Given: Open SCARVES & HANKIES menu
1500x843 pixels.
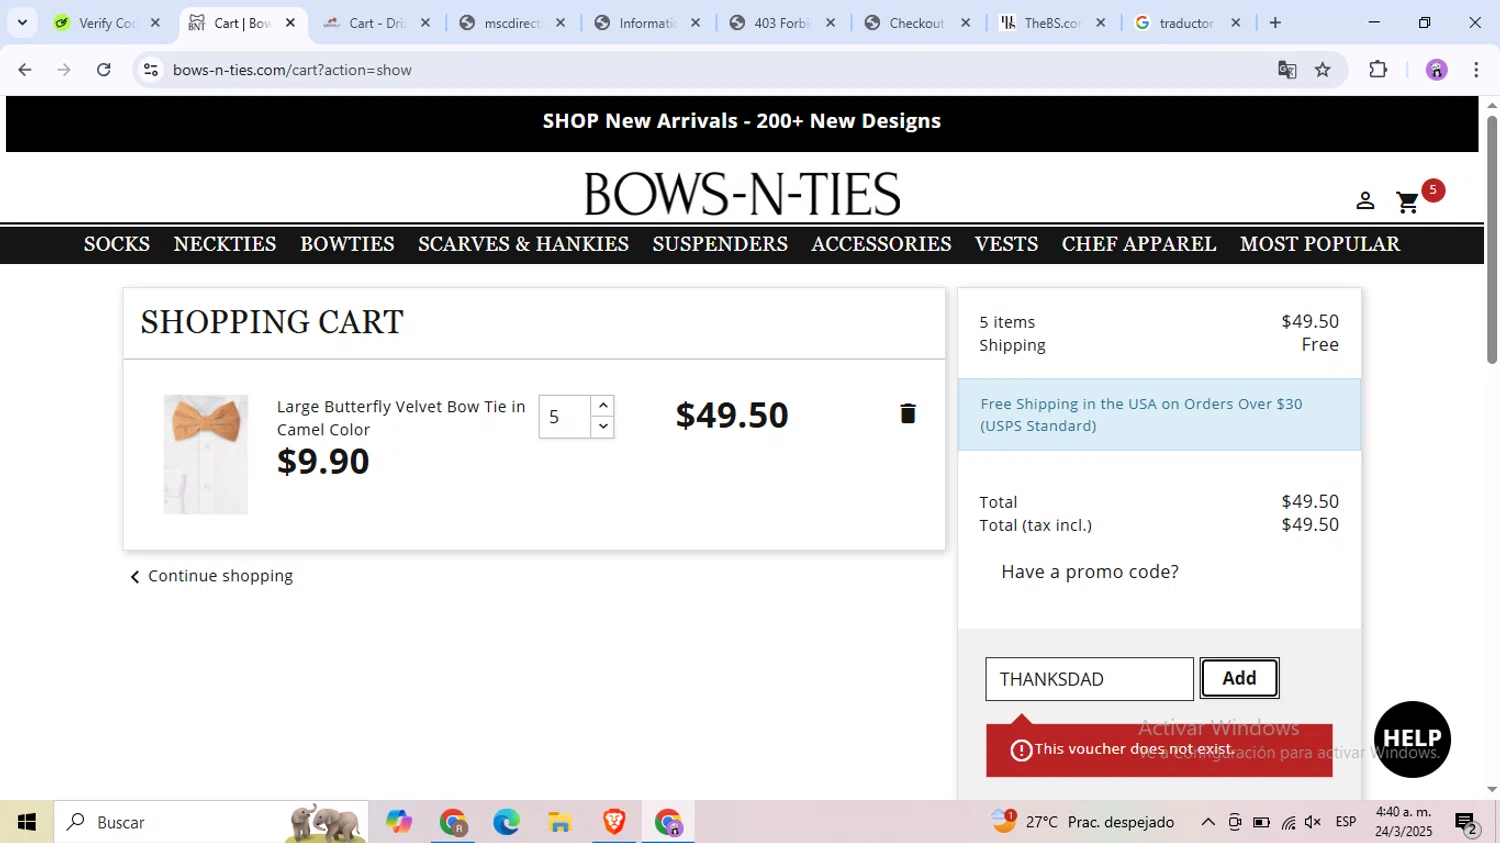Looking at the screenshot, I should click(523, 244).
